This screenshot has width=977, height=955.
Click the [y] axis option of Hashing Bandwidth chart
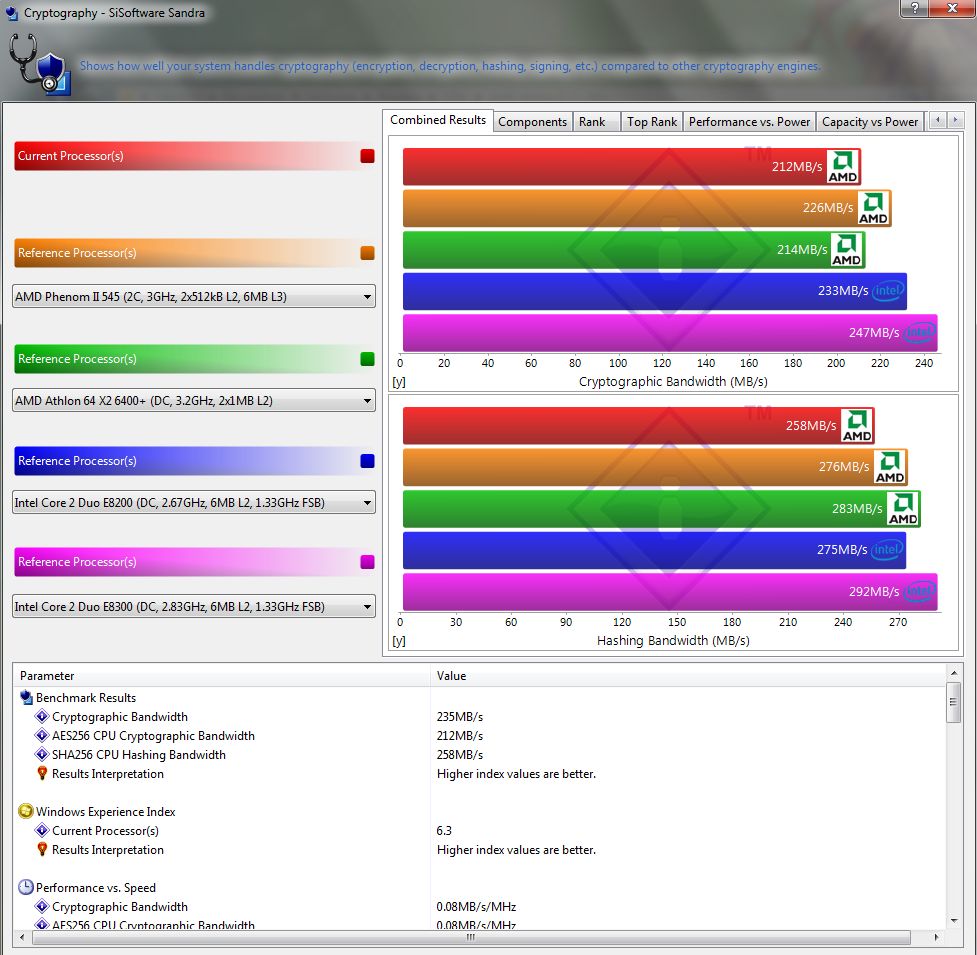pyautogui.click(x=399, y=641)
